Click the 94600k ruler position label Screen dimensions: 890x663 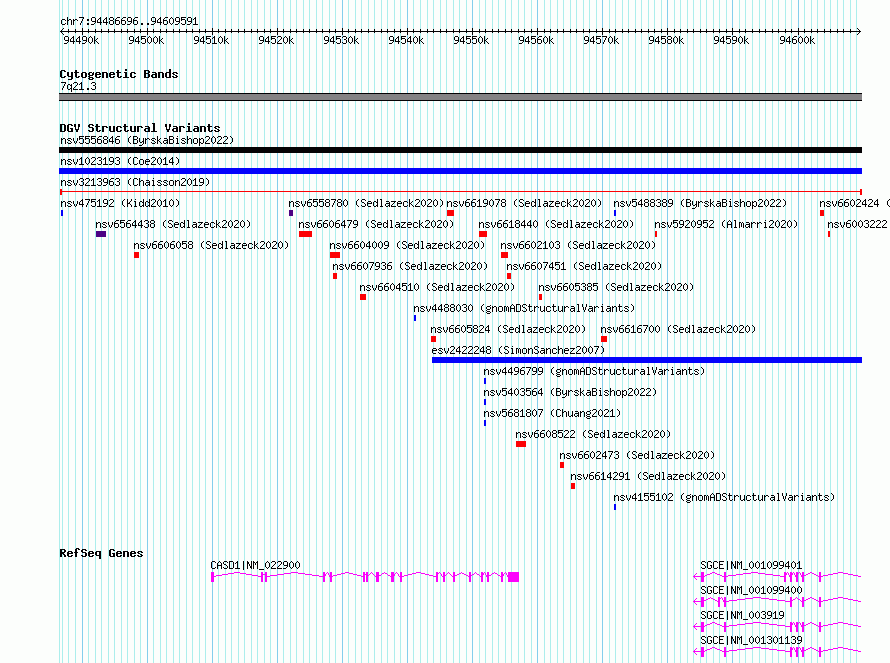(x=797, y=40)
